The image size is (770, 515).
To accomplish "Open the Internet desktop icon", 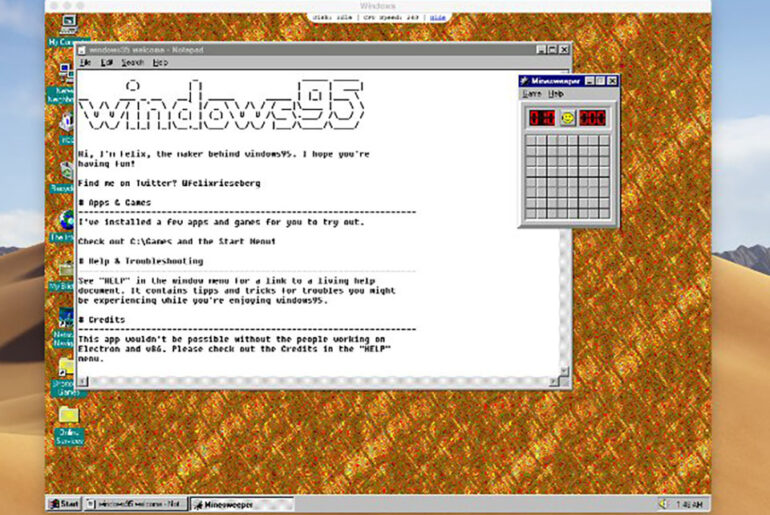I will coord(66,221).
